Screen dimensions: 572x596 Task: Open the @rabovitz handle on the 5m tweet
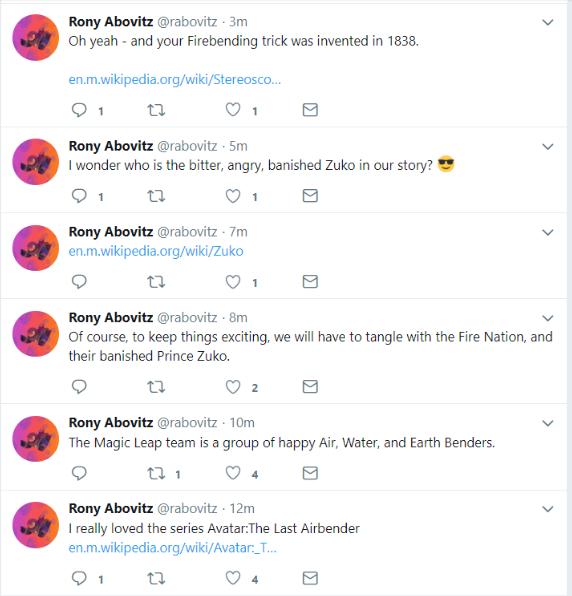[x=187, y=146]
